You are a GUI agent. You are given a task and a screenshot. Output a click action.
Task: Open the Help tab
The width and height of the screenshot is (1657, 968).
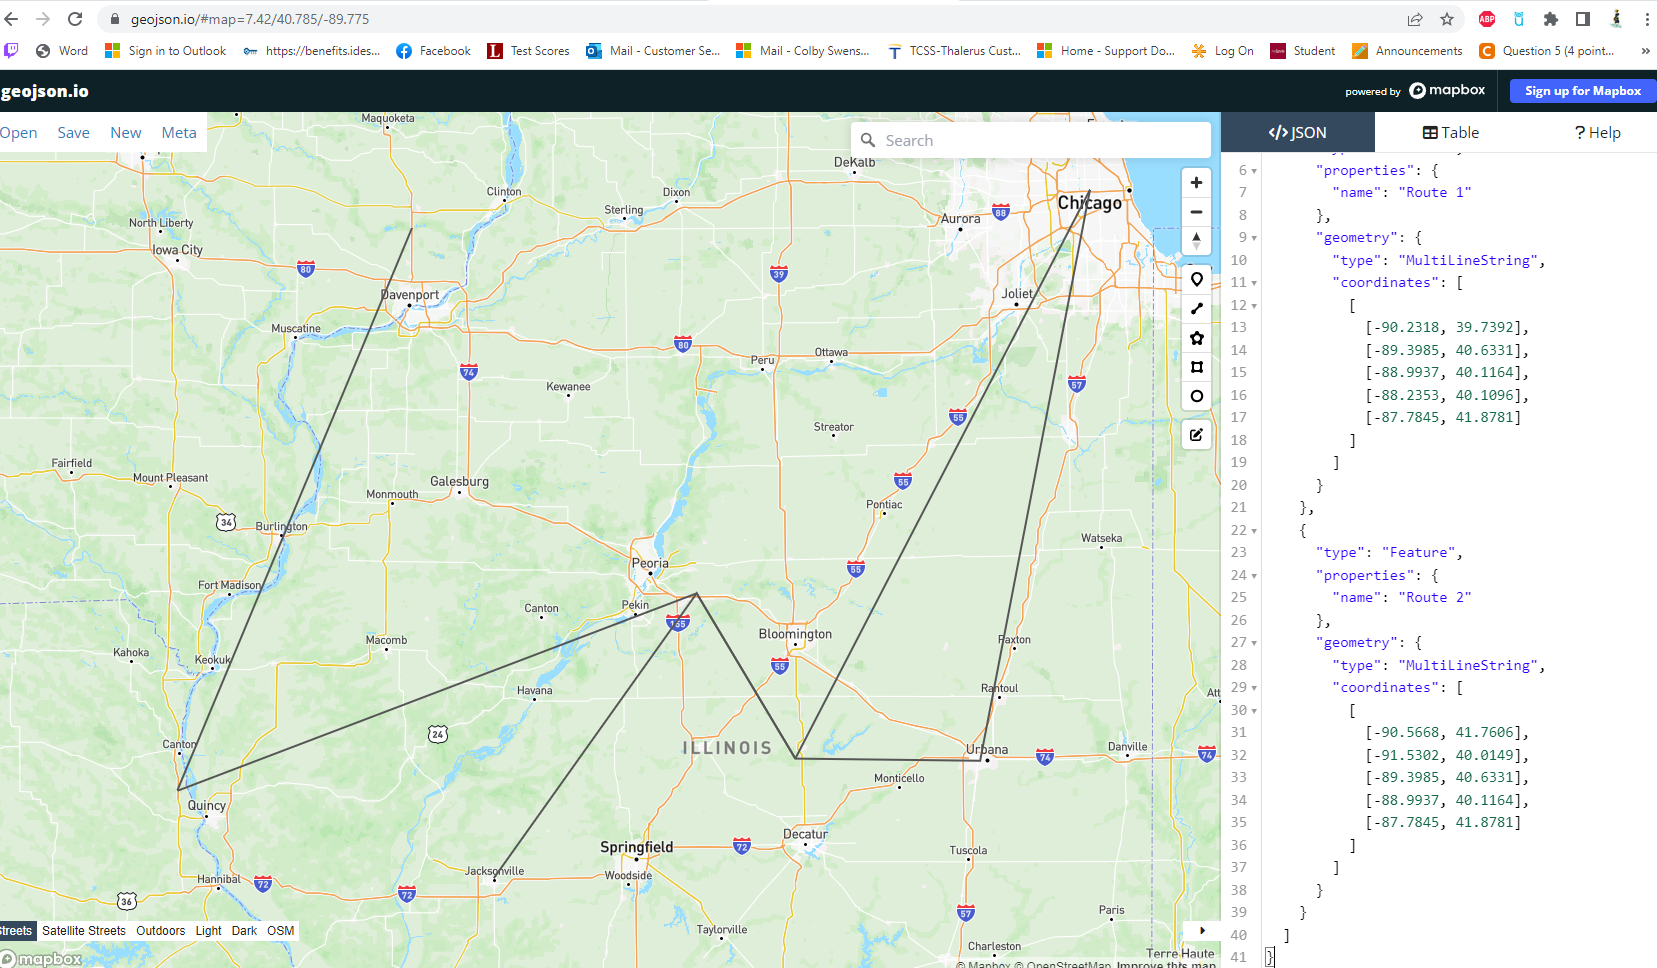(1597, 132)
